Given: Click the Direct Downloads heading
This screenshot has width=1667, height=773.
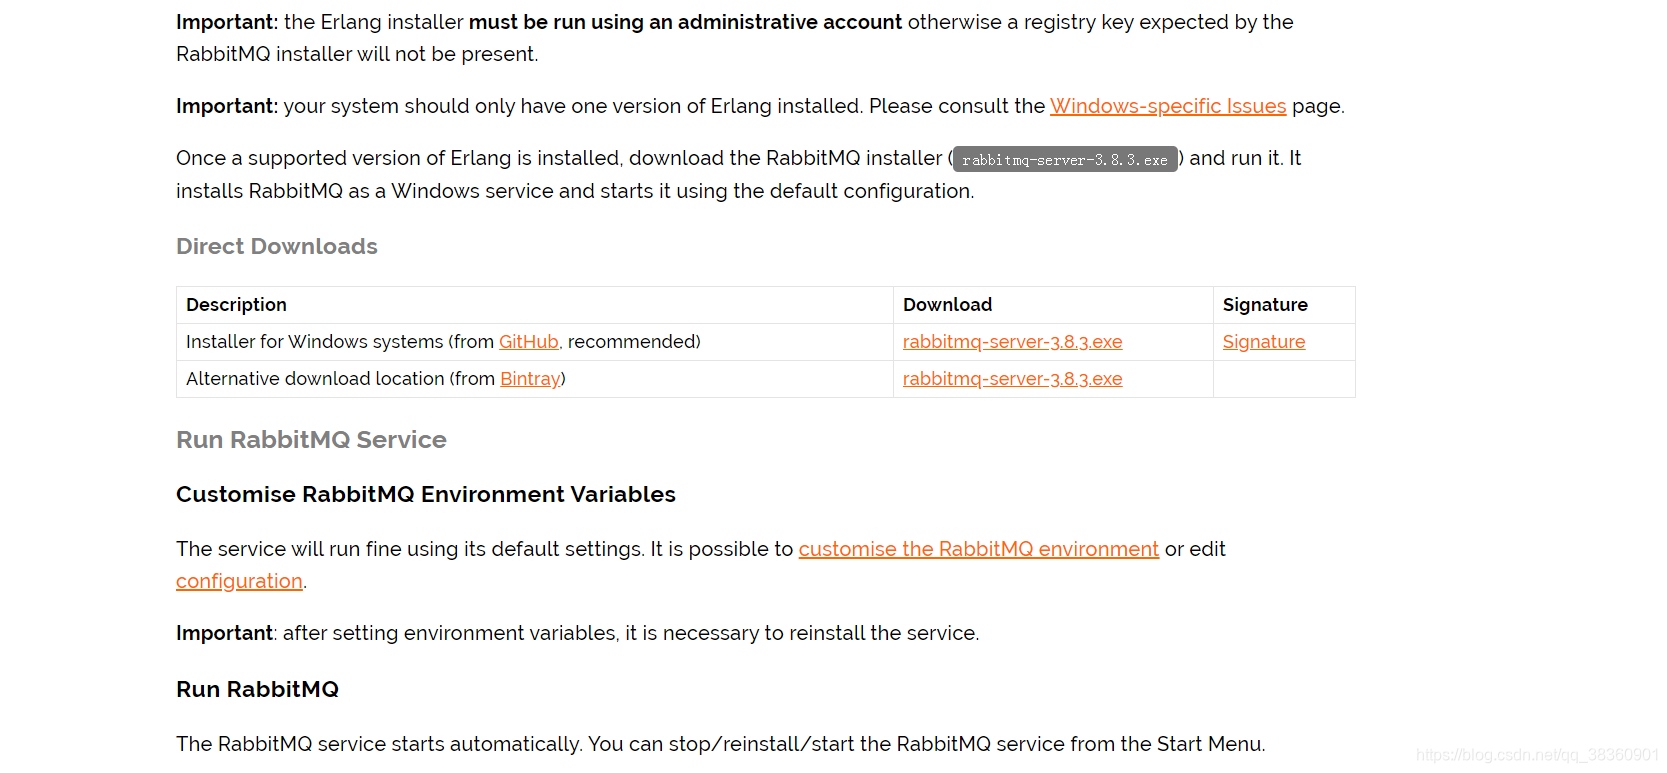Looking at the screenshot, I should coord(277,246).
